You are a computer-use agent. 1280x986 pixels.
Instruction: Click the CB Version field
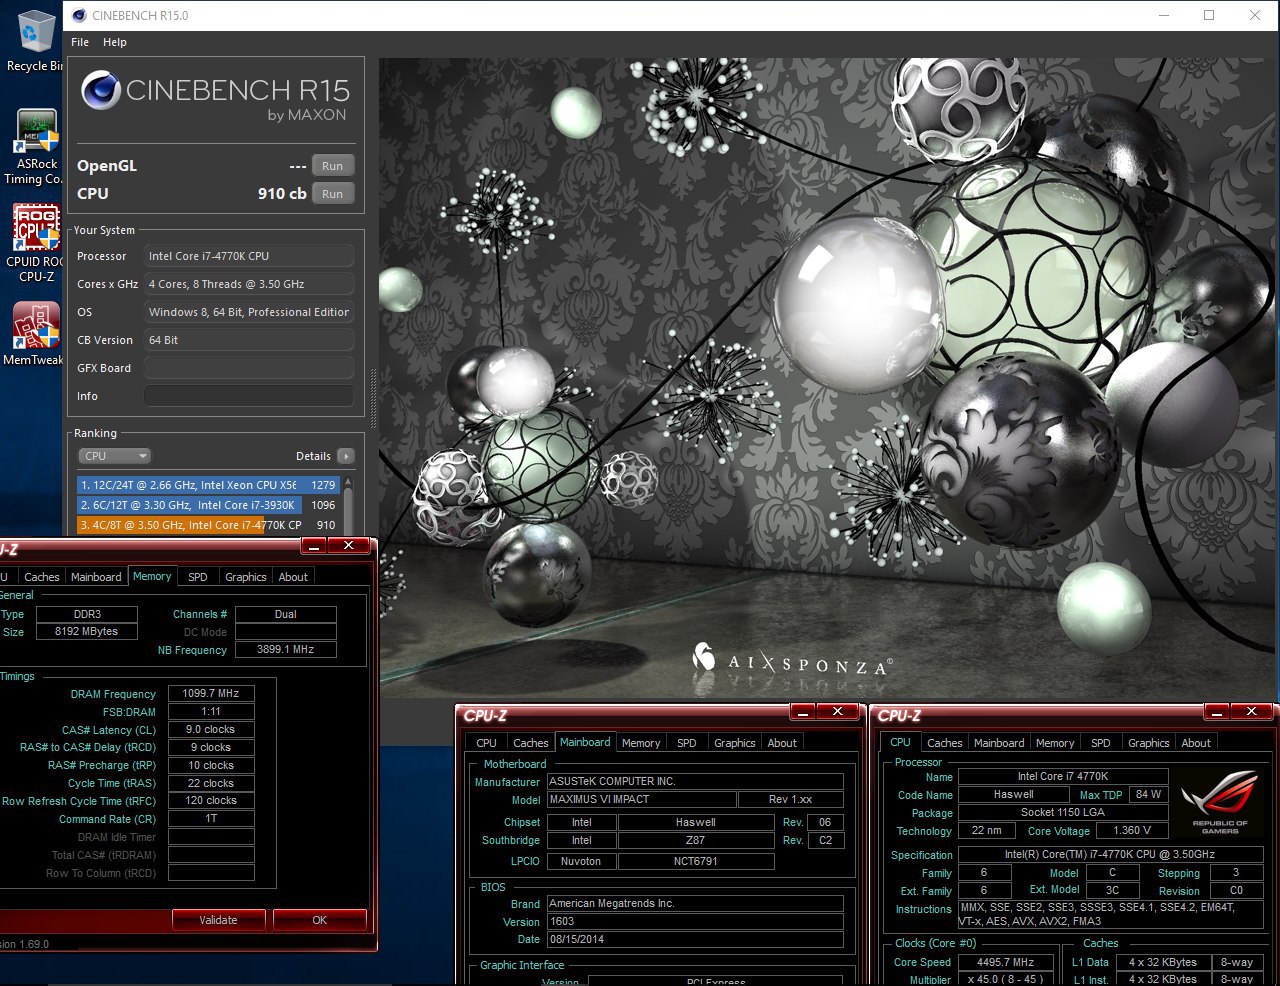point(249,340)
